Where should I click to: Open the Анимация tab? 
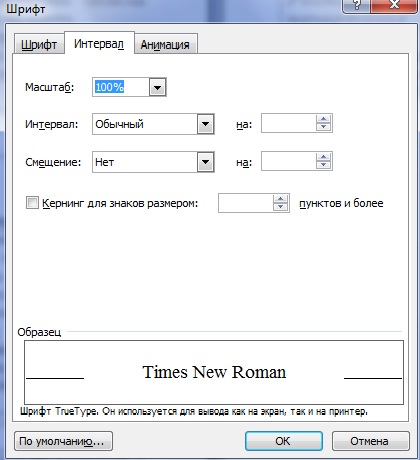165,44
